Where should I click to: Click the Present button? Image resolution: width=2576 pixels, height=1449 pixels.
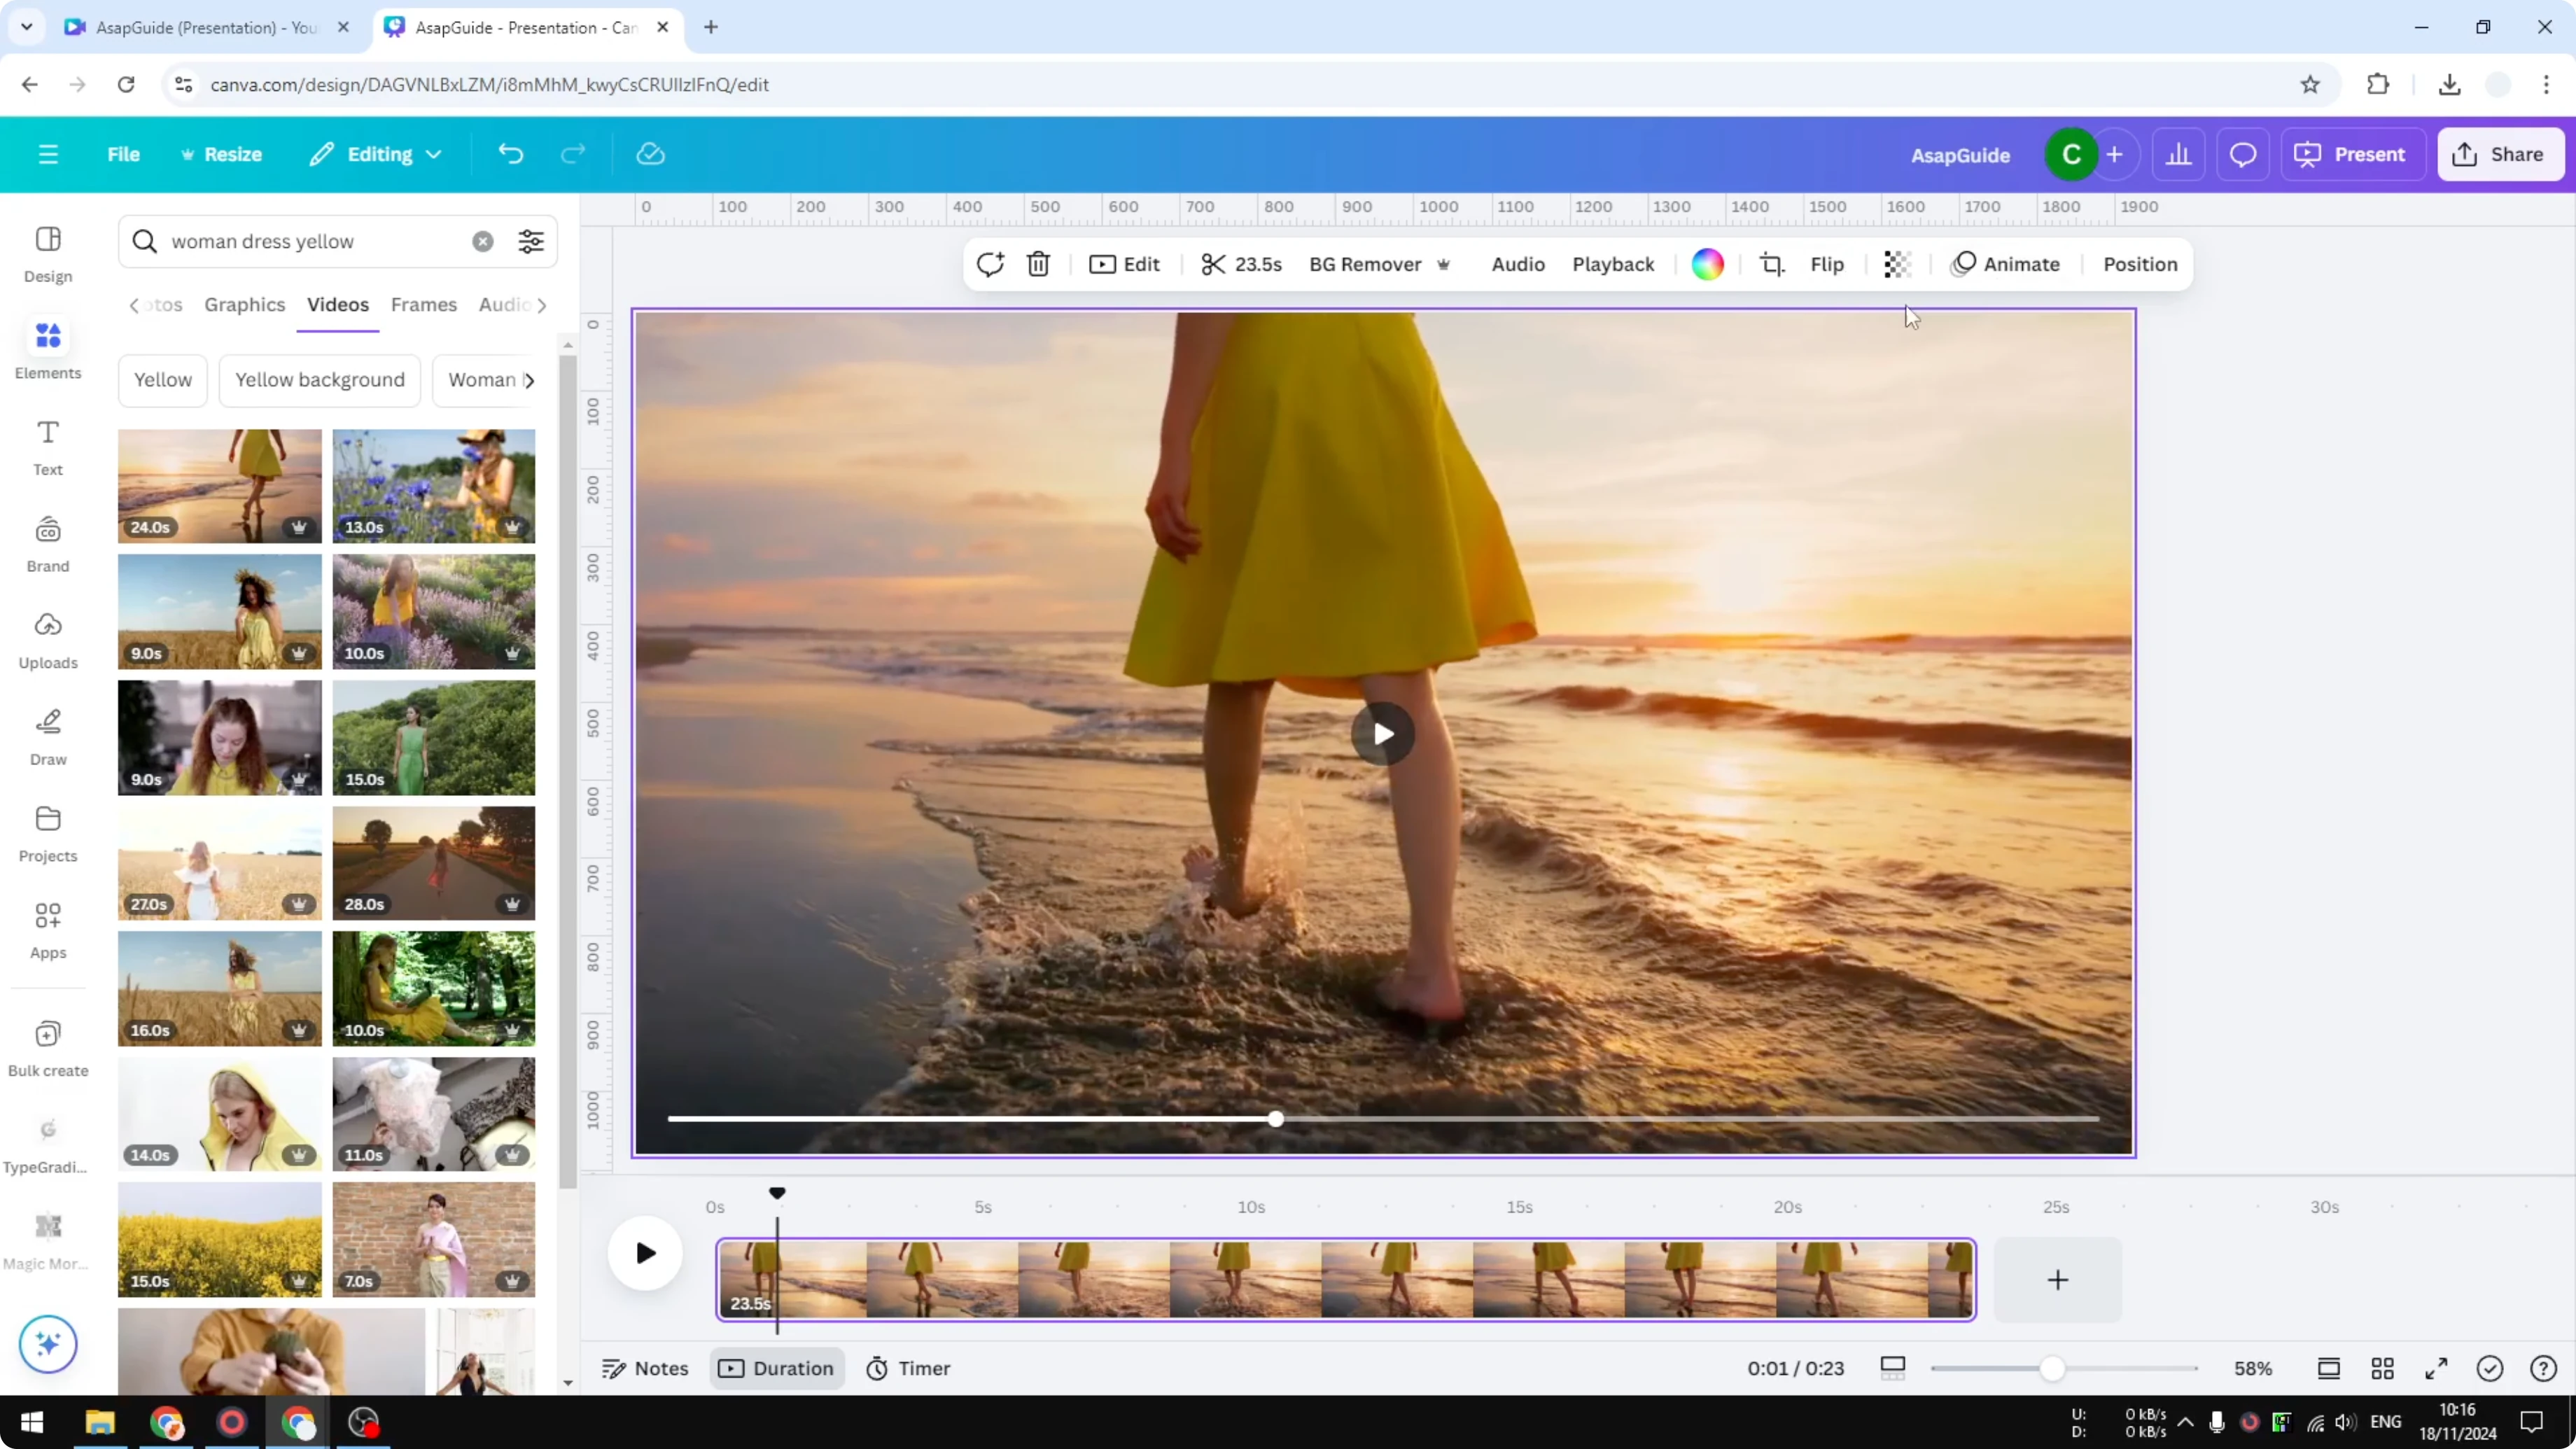tap(2353, 154)
